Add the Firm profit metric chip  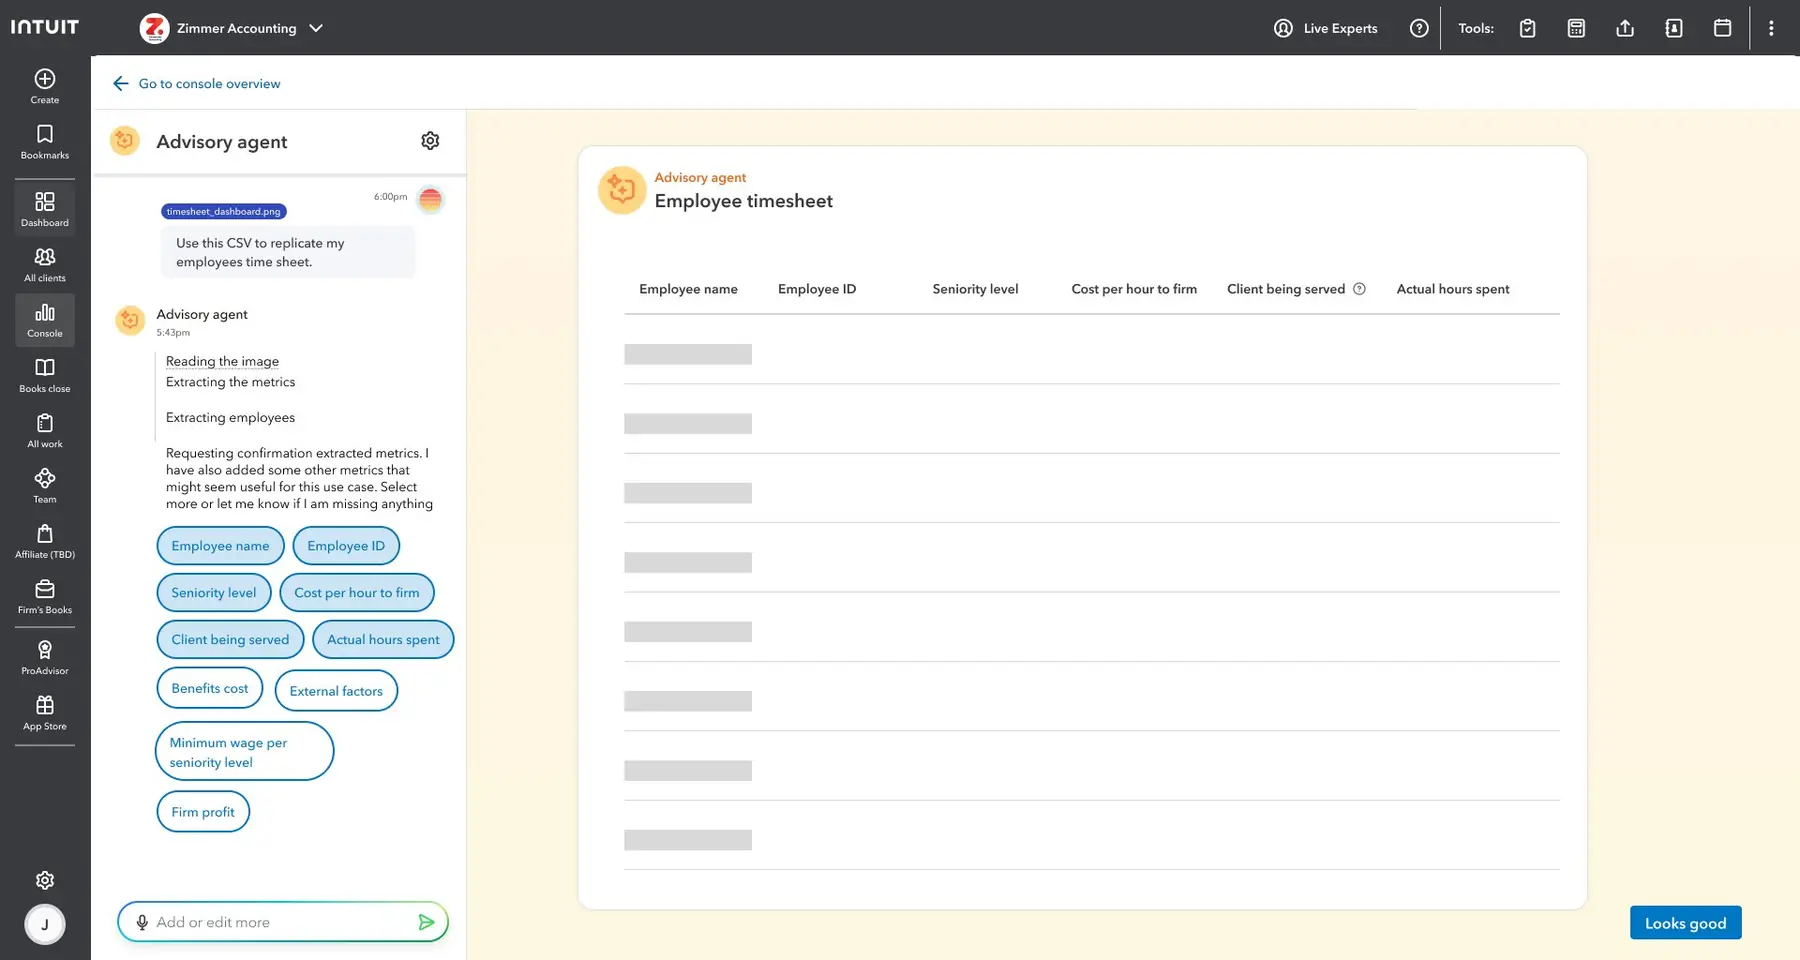203,812
